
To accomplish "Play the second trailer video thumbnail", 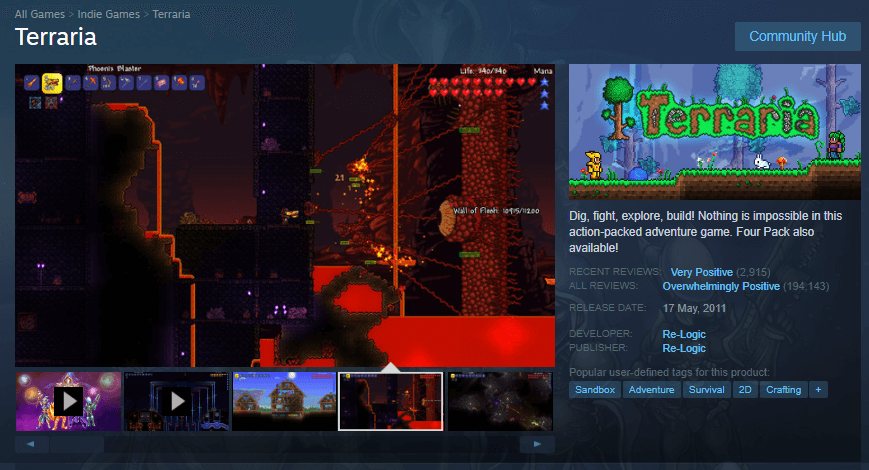I will [x=177, y=401].
